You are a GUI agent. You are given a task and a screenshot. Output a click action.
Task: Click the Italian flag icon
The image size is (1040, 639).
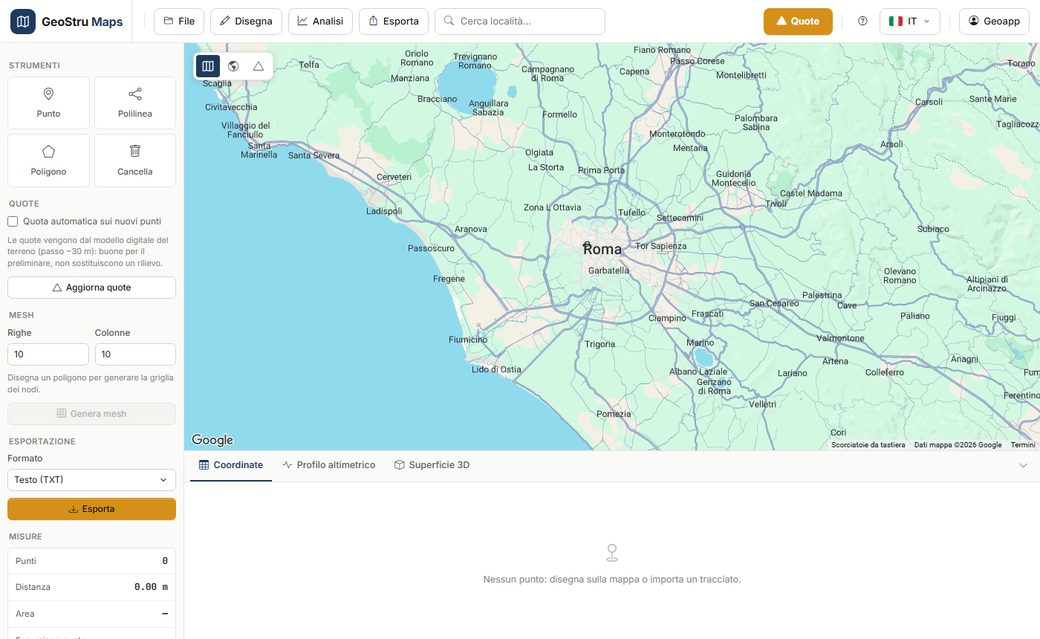[x=895, y=21]
